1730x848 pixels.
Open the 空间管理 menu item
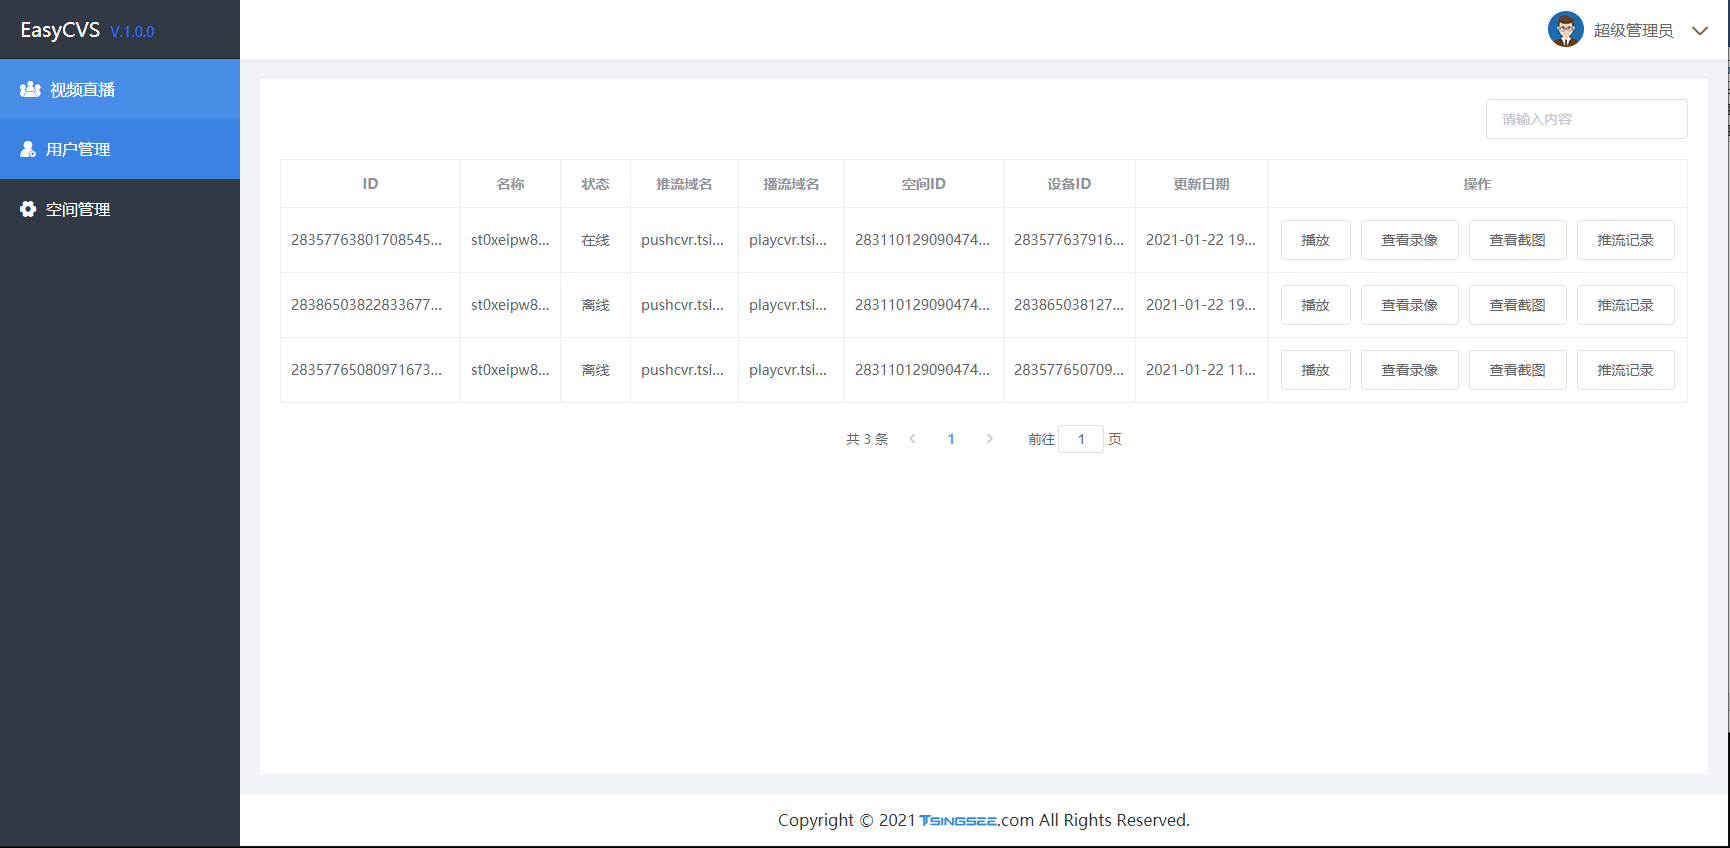click(x=78, y=210)
